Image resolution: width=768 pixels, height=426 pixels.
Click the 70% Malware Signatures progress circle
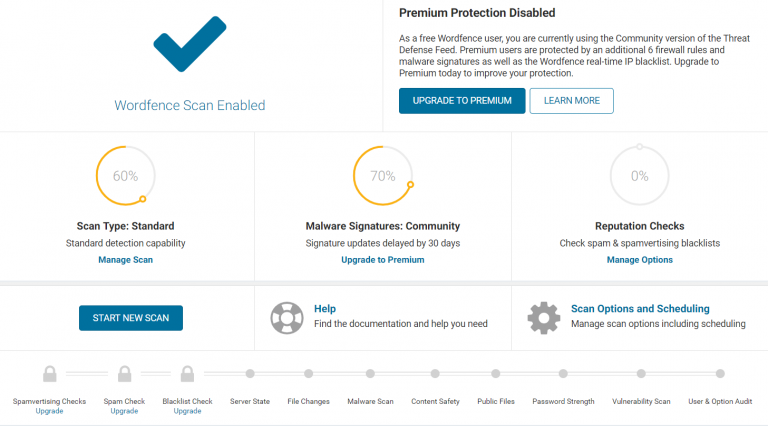[383, 175]
